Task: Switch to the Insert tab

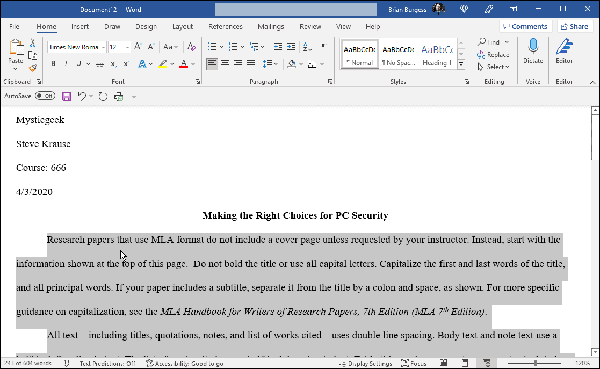Action: tap(80, 26)
